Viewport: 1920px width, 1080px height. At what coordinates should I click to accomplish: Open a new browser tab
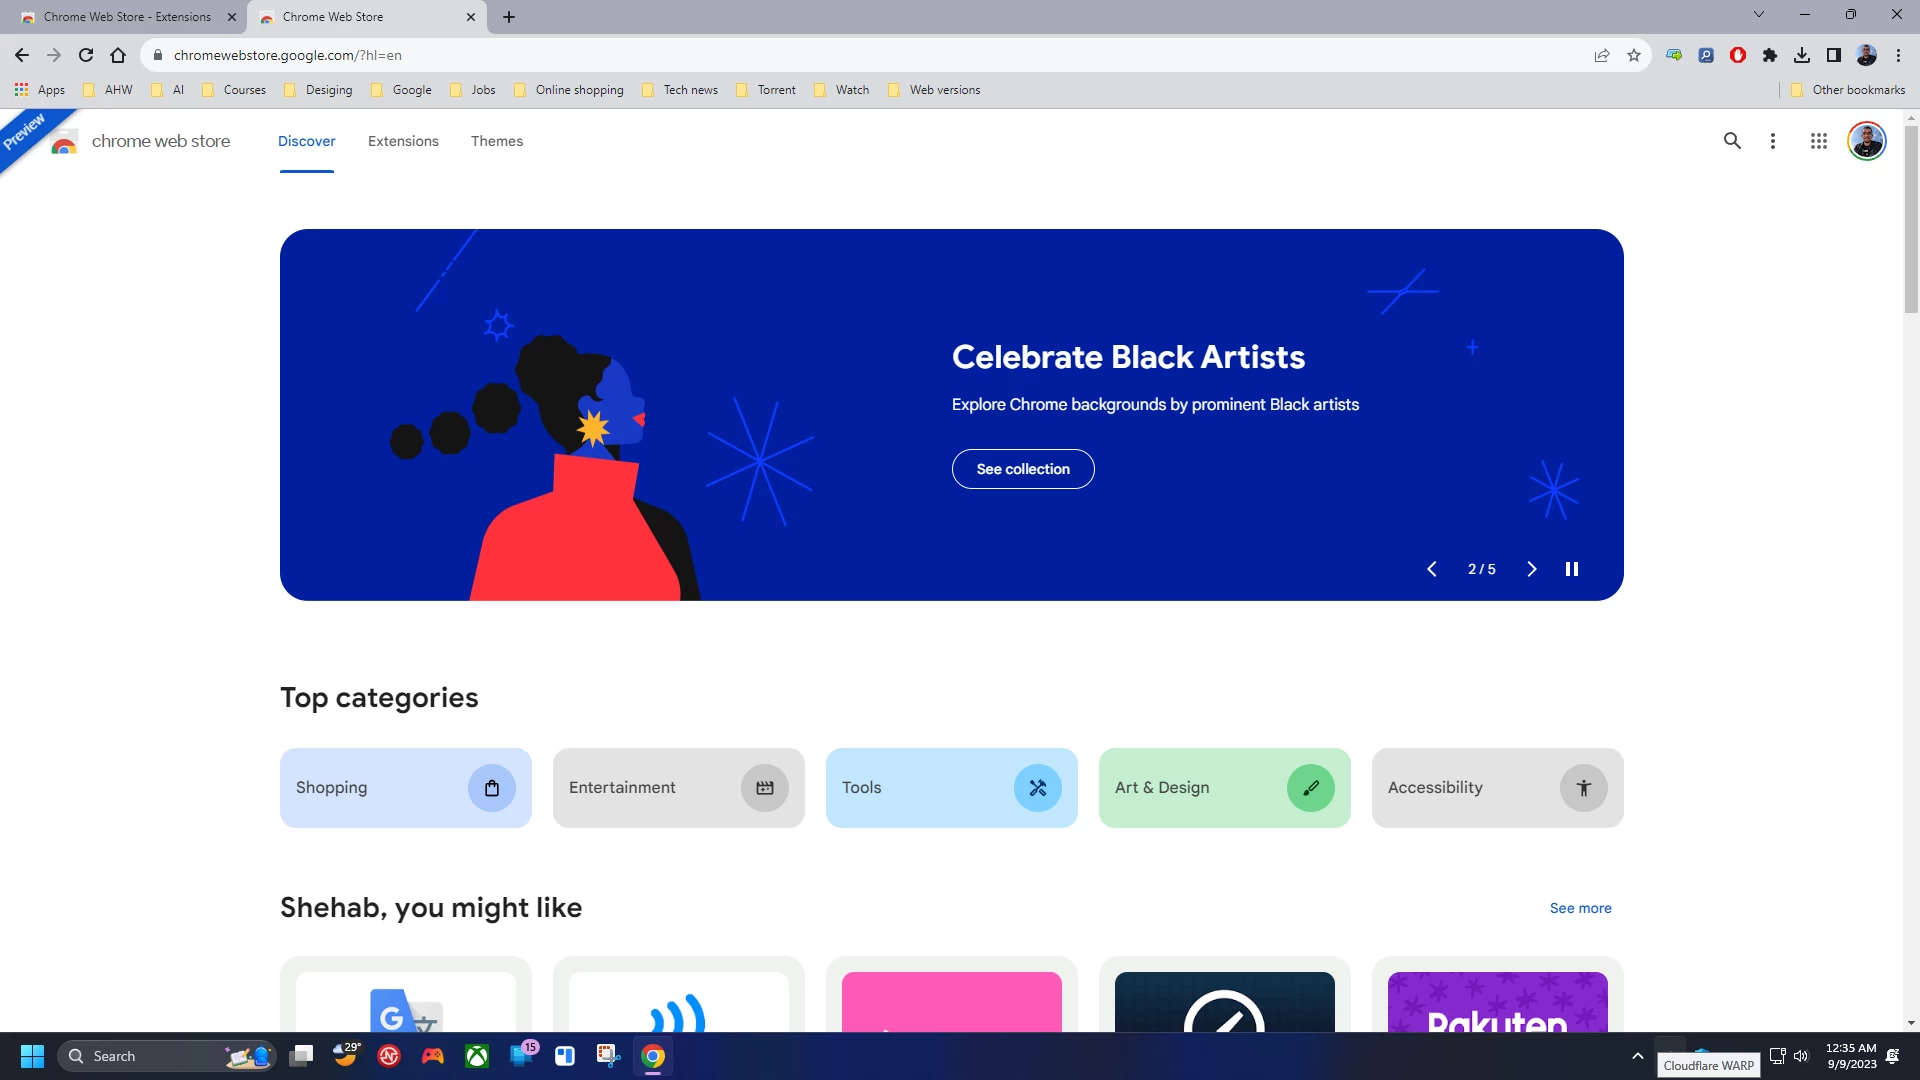click(x=509, y=17)
